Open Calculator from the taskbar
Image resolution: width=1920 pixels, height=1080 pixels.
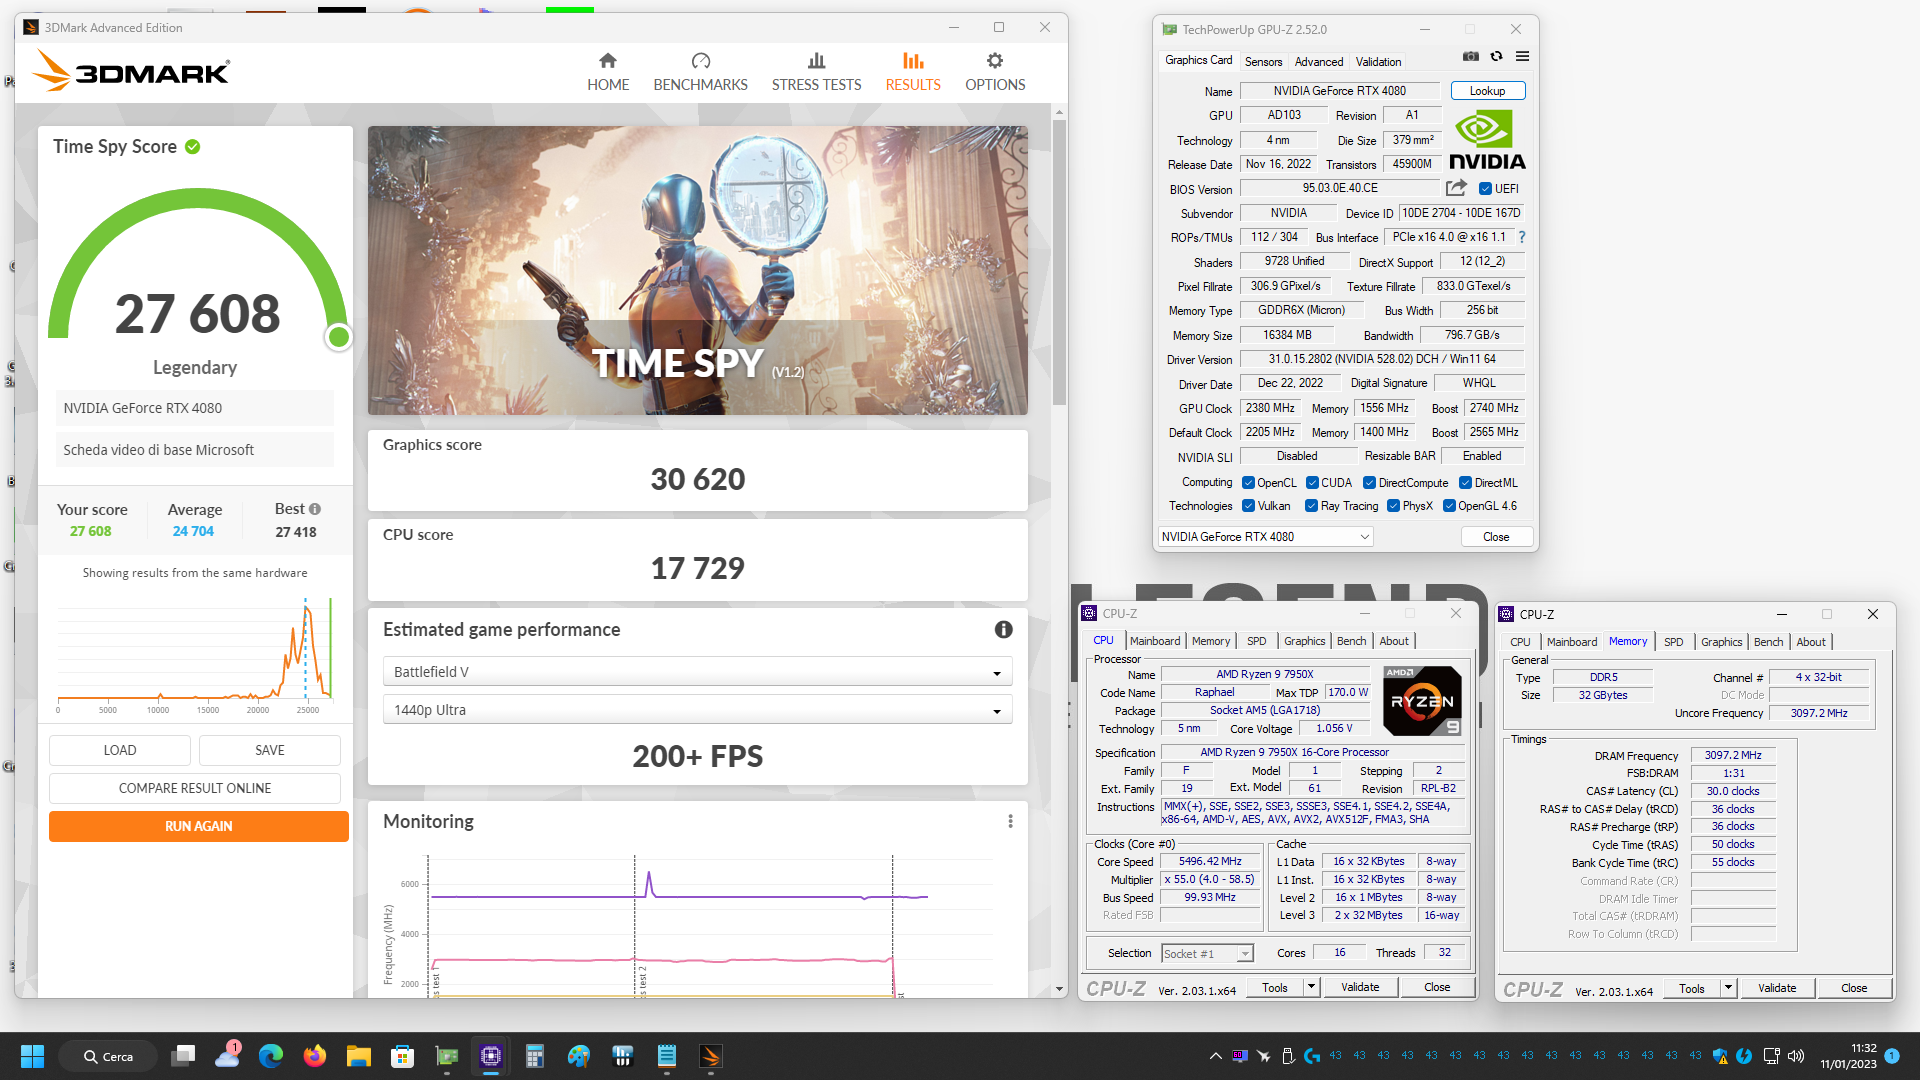[535, 1056]
